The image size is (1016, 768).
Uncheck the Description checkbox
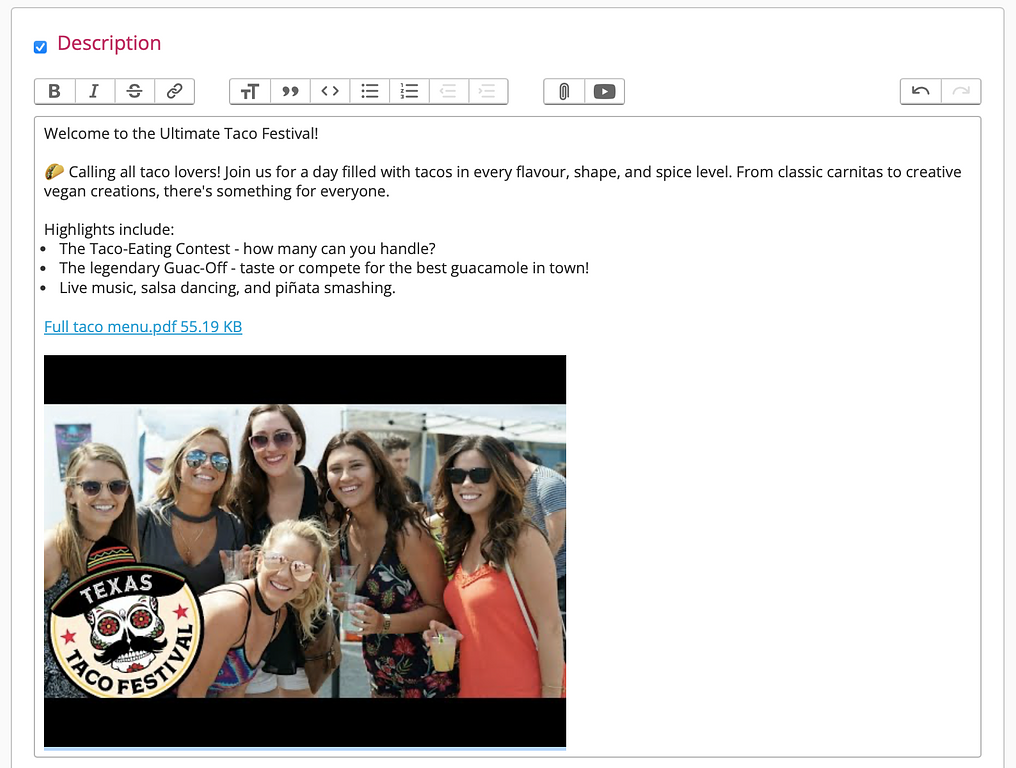click(x=40, y=46)
